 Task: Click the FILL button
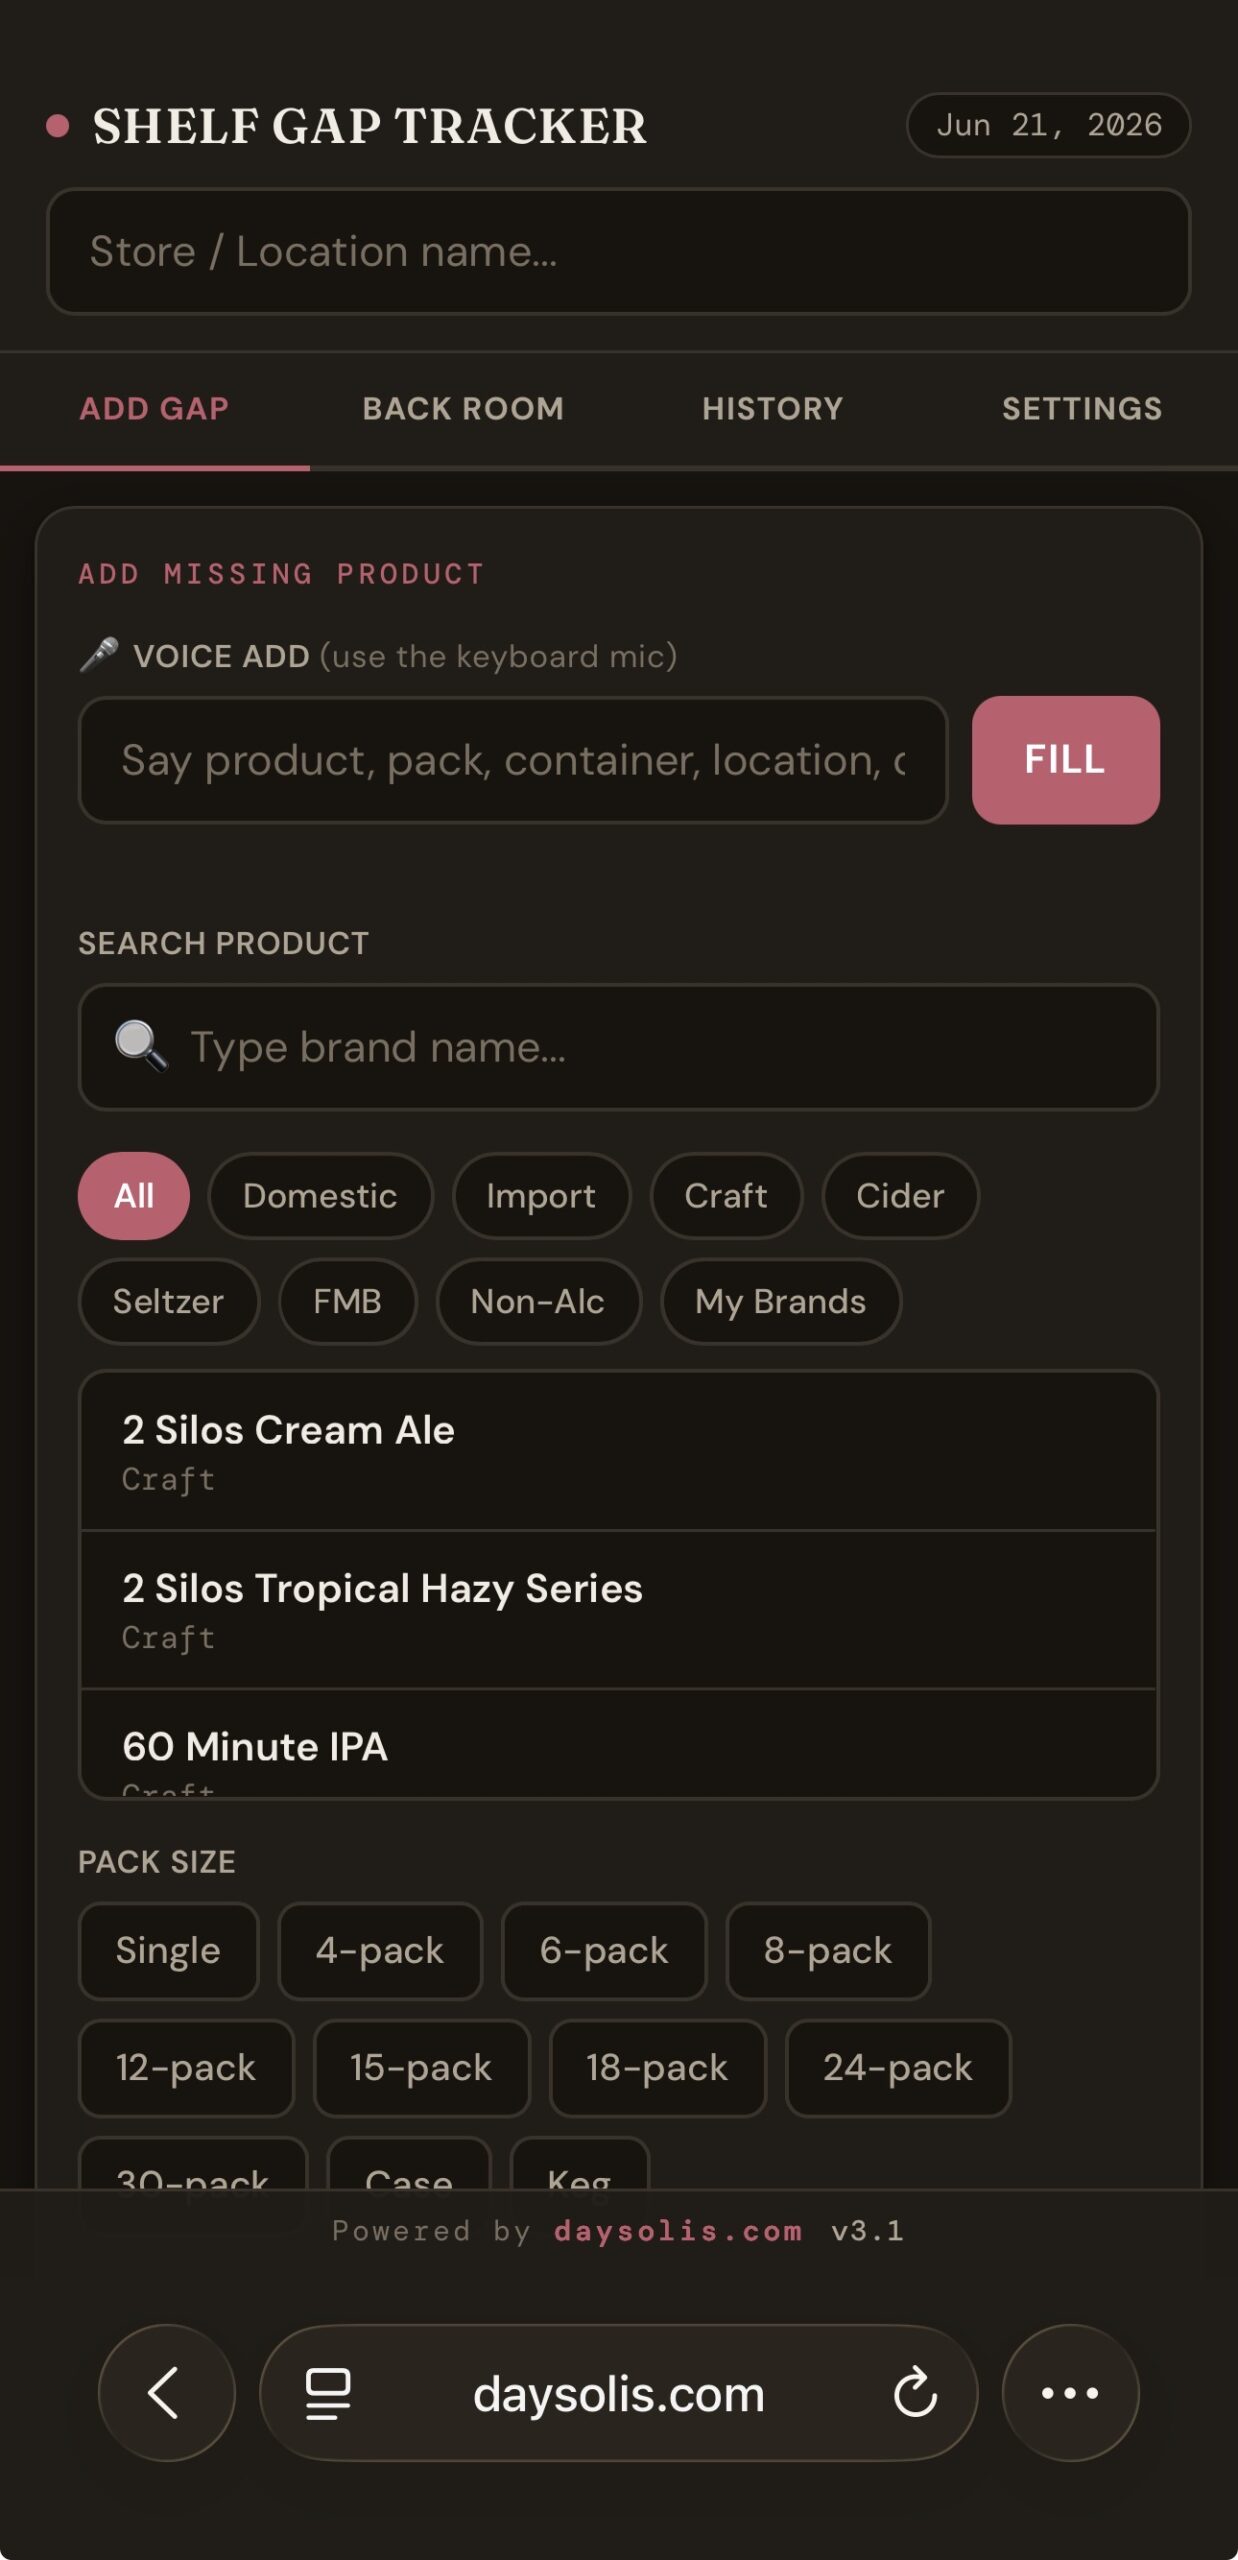pos(1066,760)
